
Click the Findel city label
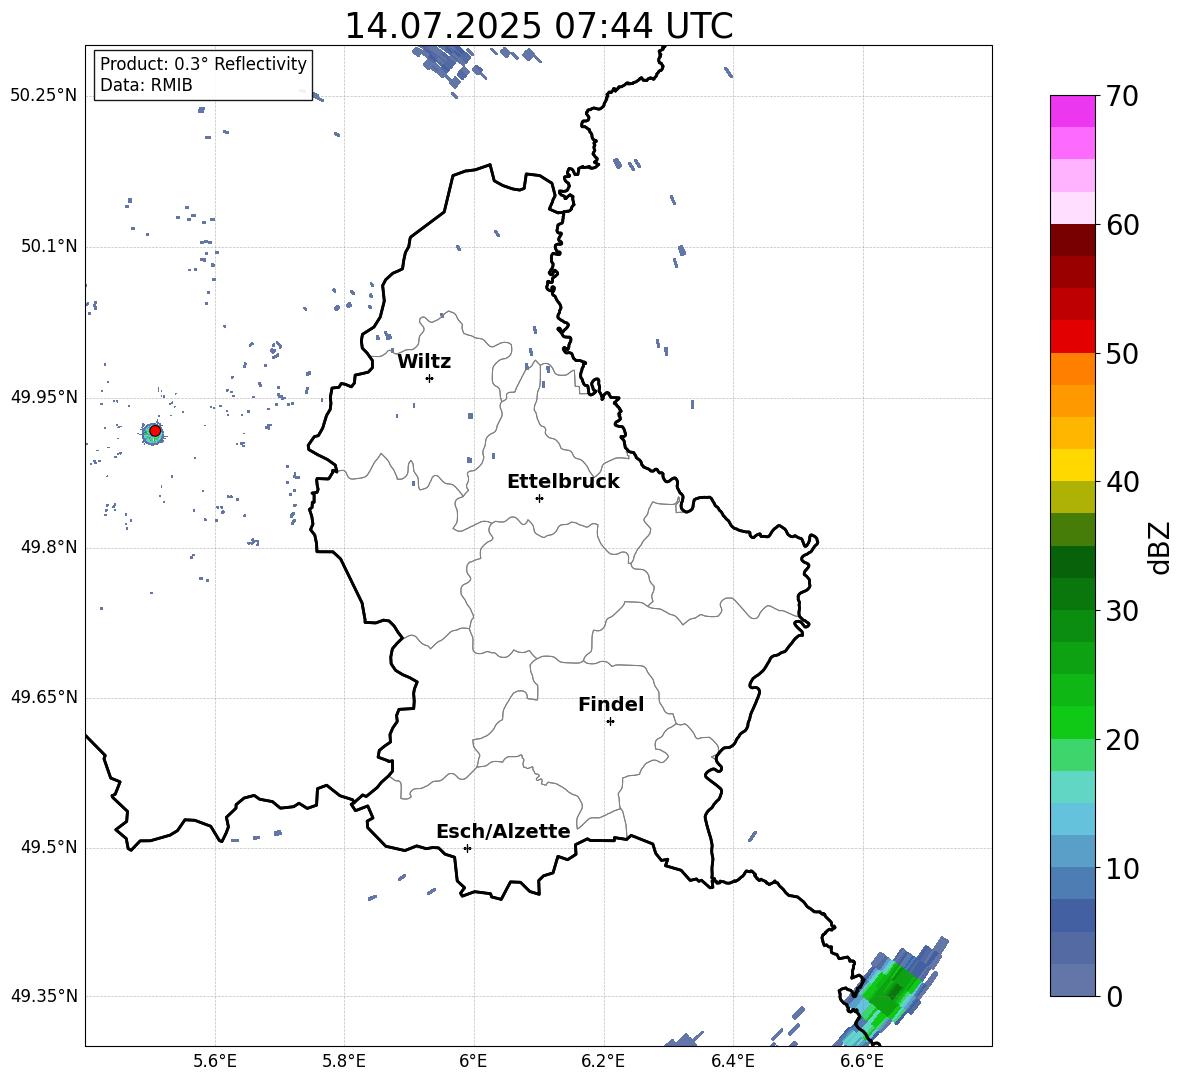click(611, 704)
